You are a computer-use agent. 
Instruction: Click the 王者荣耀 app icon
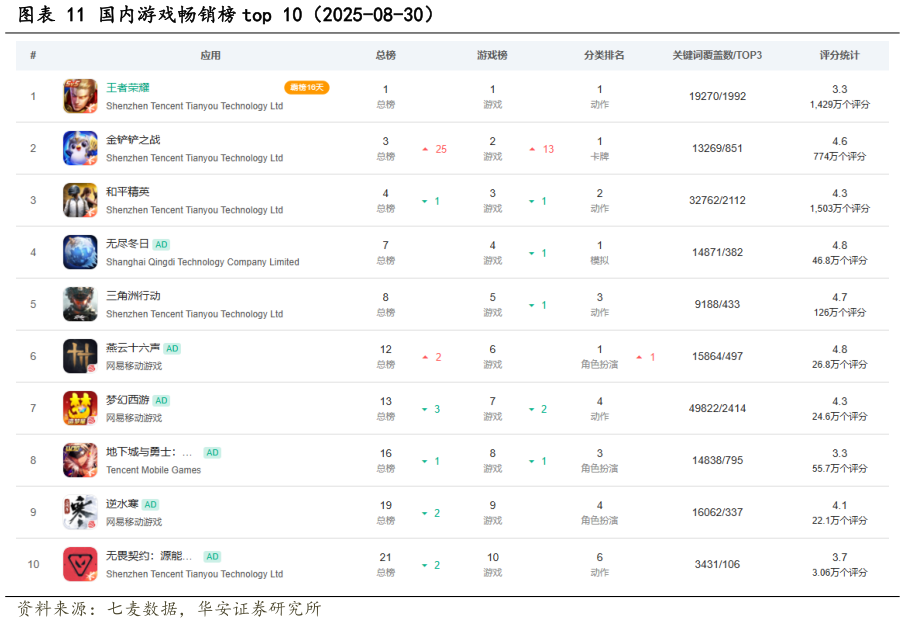click(x=80, y=96)
